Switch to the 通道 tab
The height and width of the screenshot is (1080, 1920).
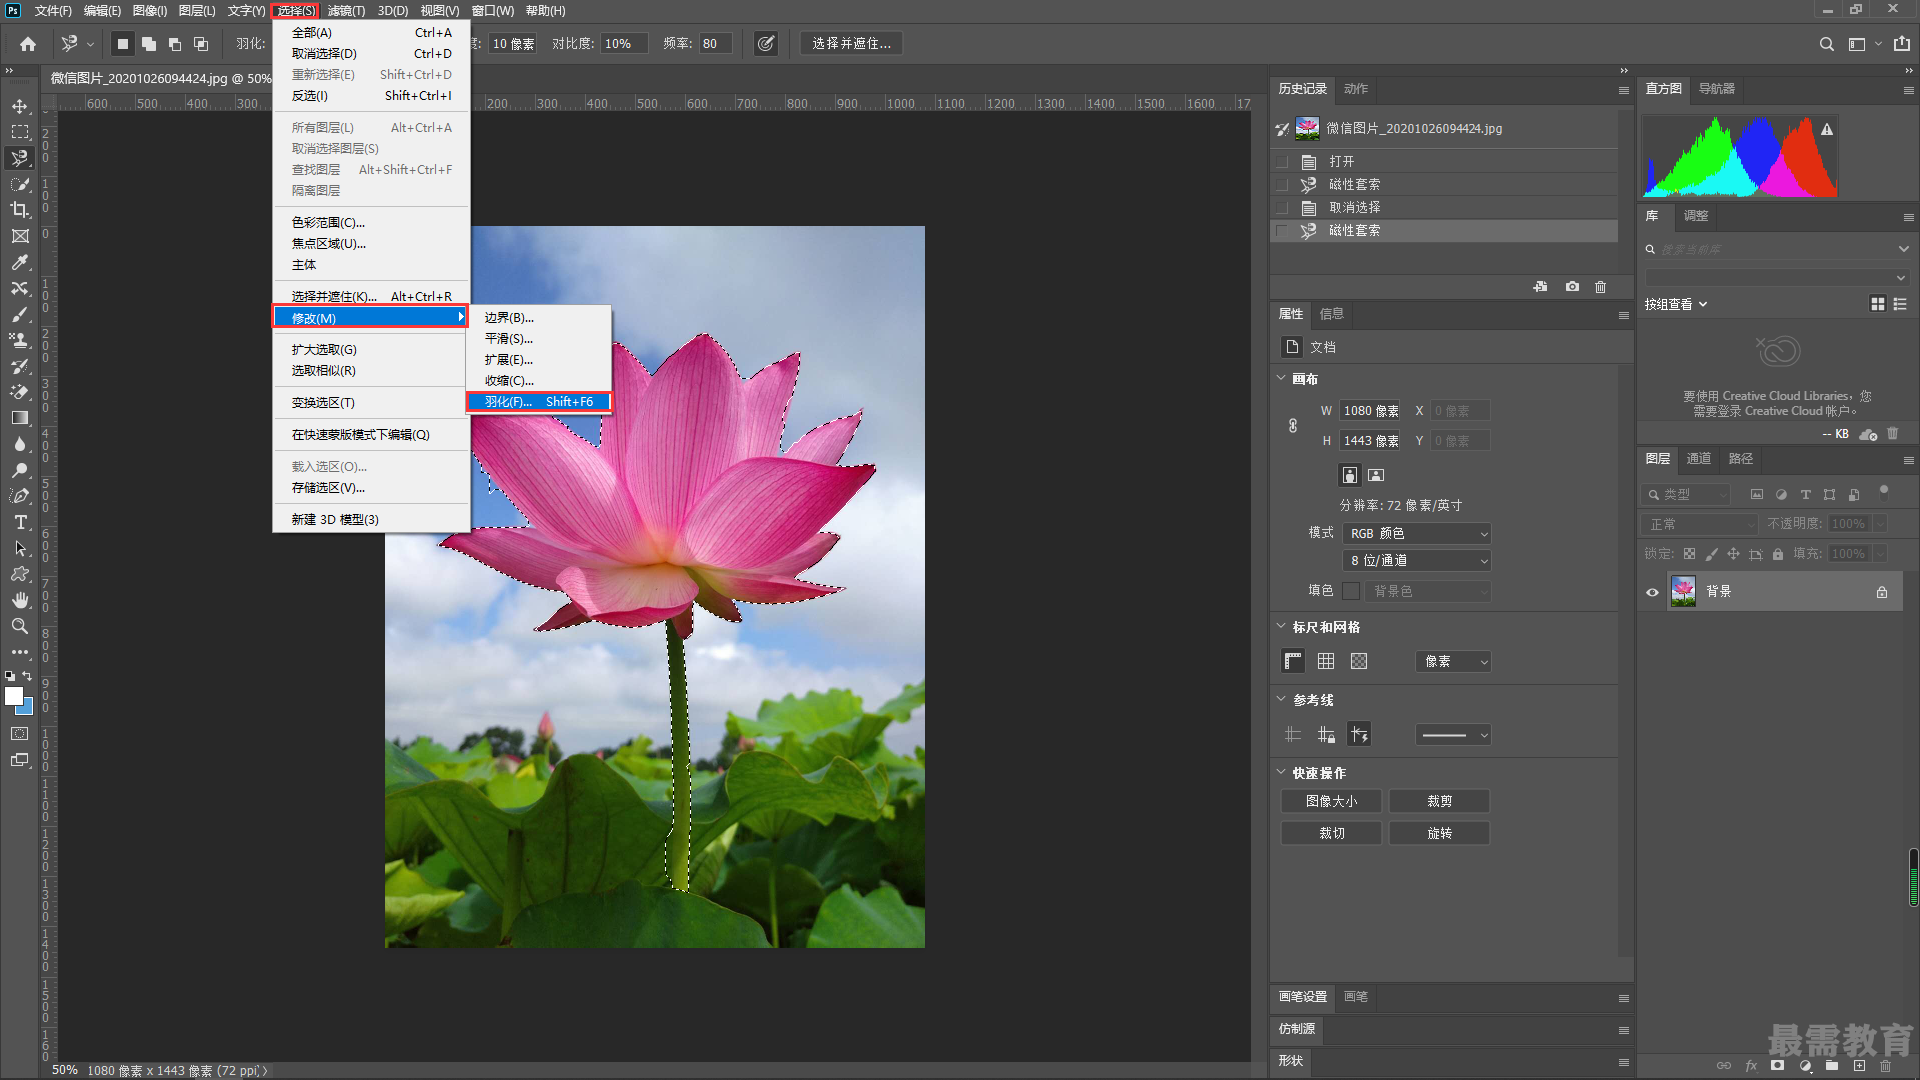click(1698, 459)
